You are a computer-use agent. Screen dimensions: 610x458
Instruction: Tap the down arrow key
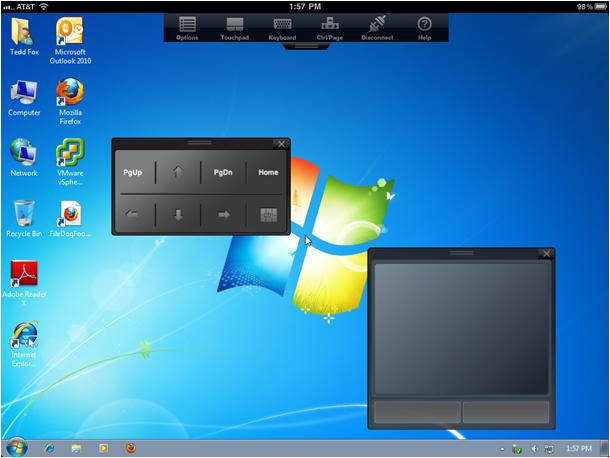(178, 214)
